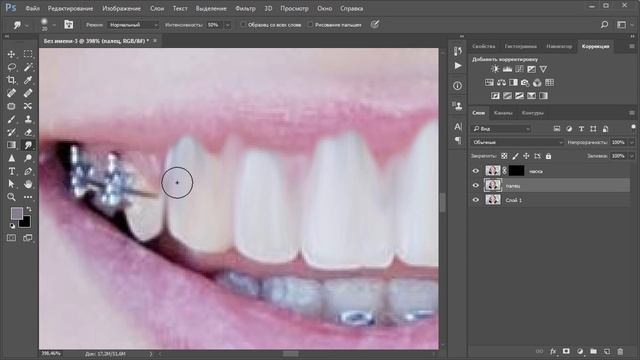Add a Color Balance adjustment
Screen dimensions: 640x360
(501, 82)
